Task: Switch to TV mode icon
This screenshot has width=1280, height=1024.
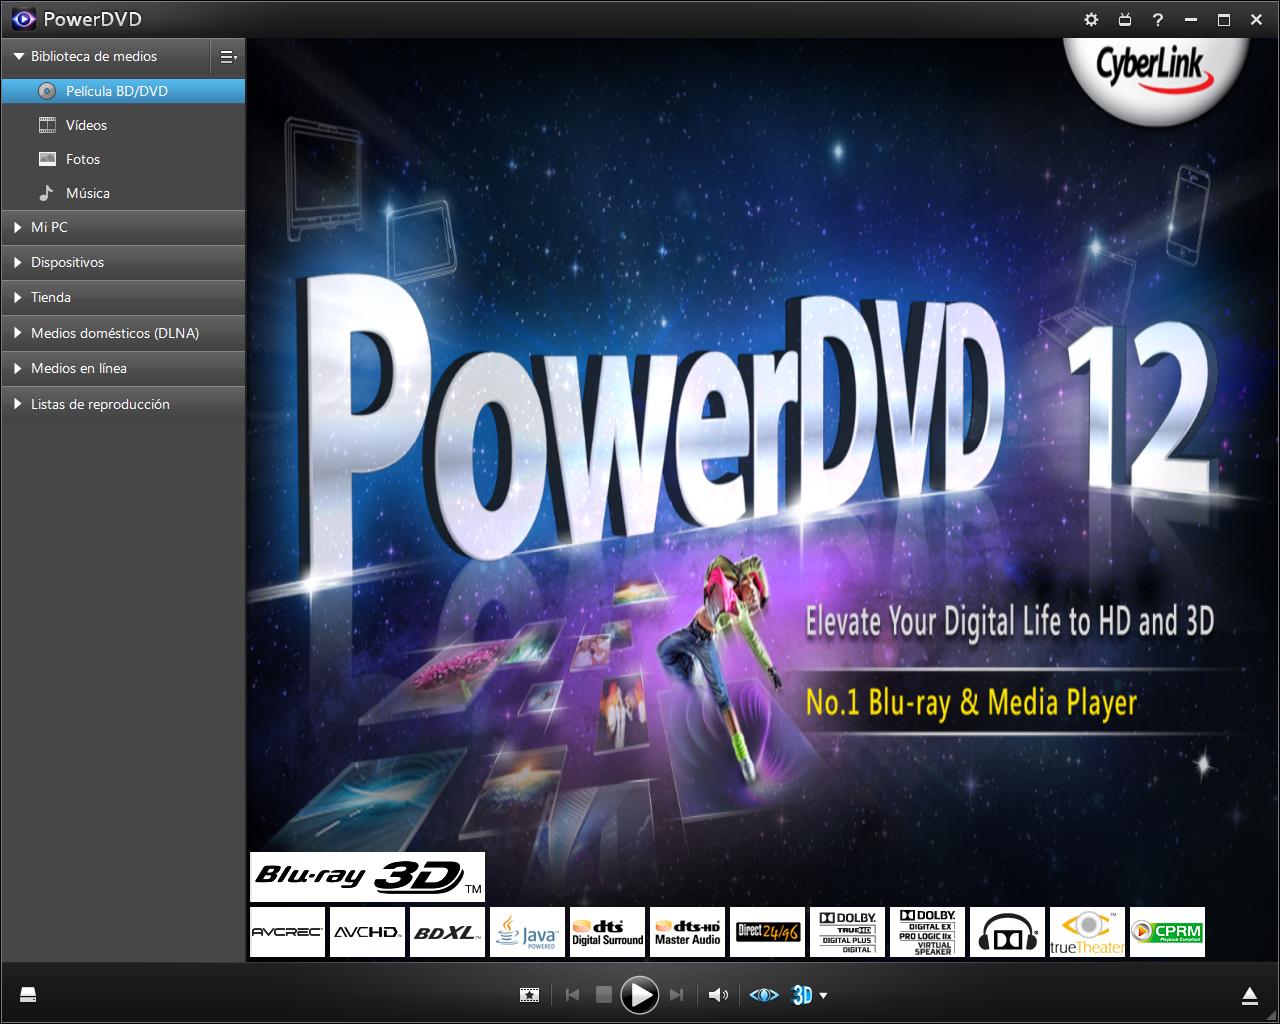Action: [x=1124, y=20]
